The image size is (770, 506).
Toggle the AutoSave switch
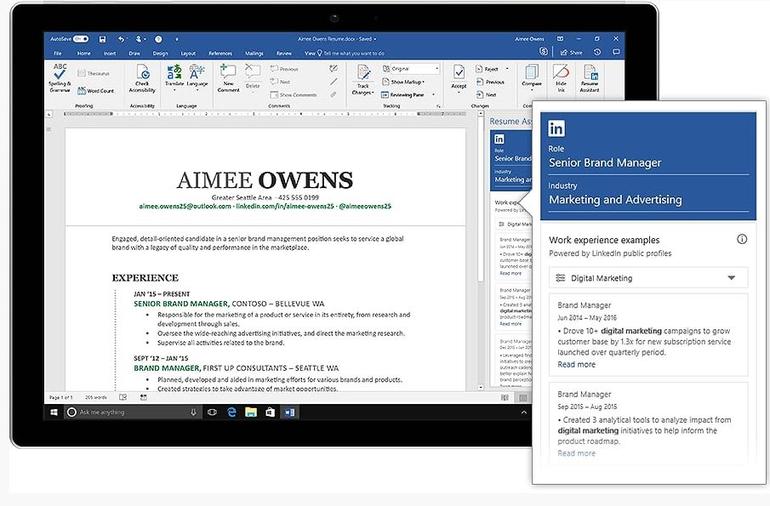[82, 38]
